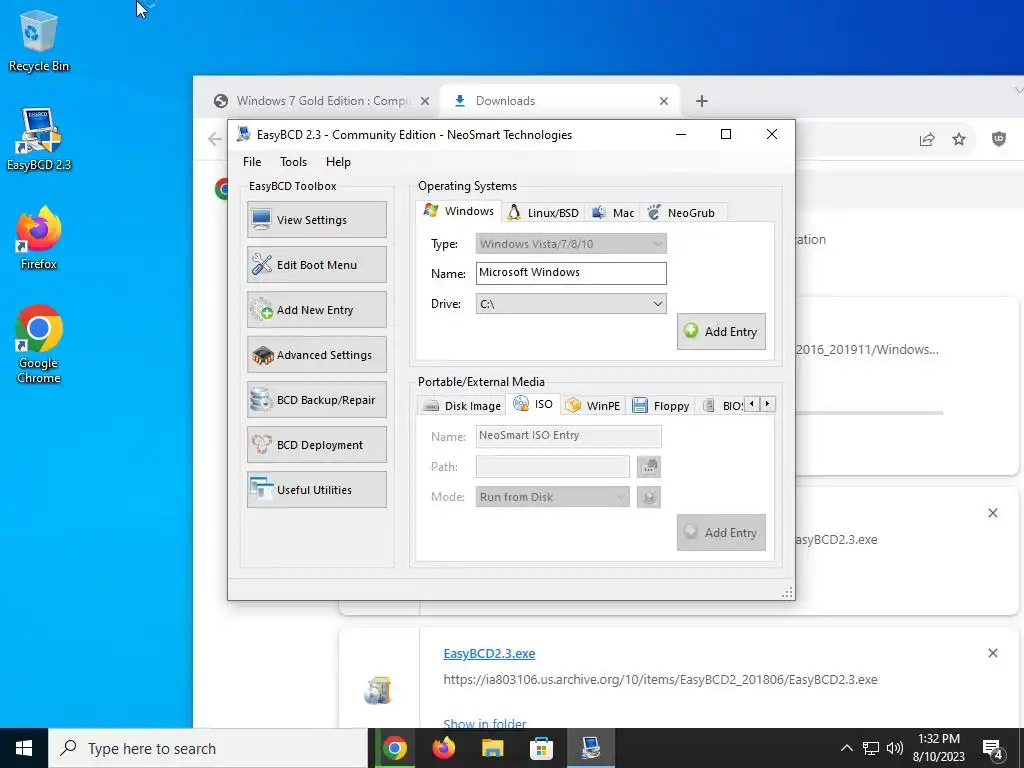The height and width of the screenshot is (768, 1024).
Task: Click the EasyBCD window resize grip
Action: pos(788,592)
